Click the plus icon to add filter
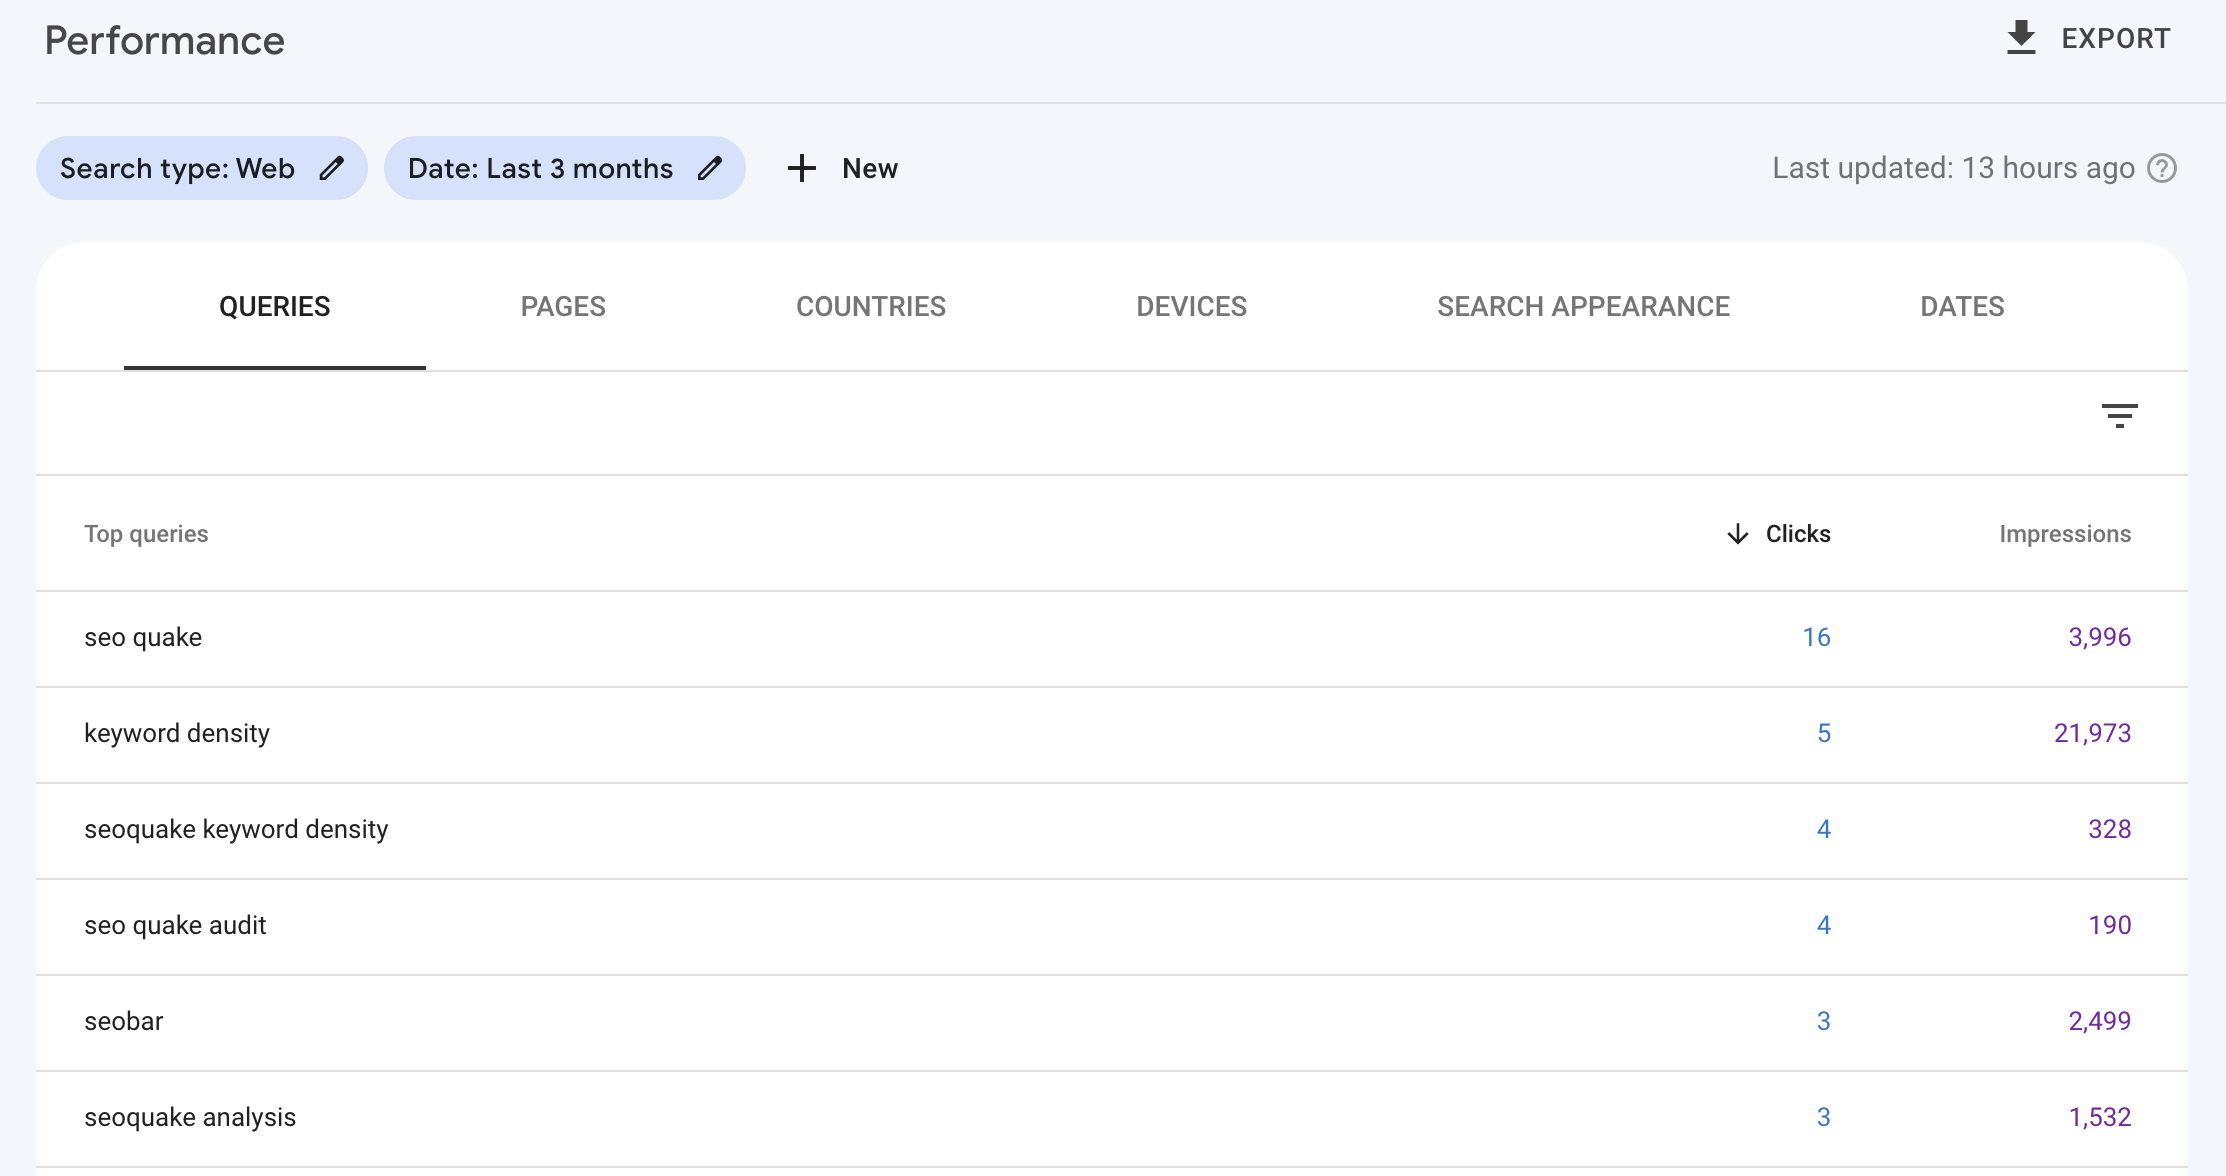 point(802,168)
